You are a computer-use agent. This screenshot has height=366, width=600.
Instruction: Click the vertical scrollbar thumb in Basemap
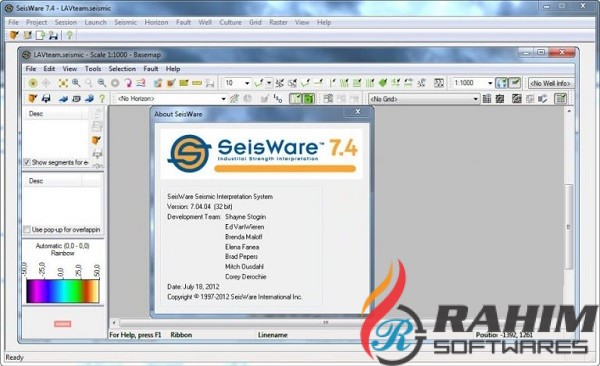[569, 227]
